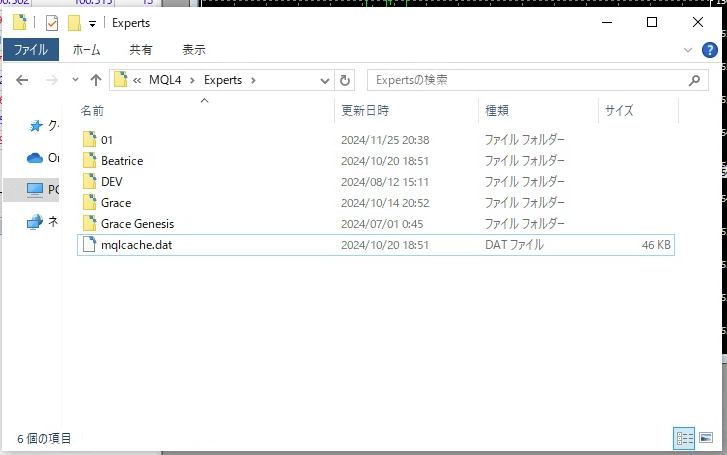Go up one folder level with up arrow
The width and height of the screenshot is (727, 455).
click(x=96, y=80)
